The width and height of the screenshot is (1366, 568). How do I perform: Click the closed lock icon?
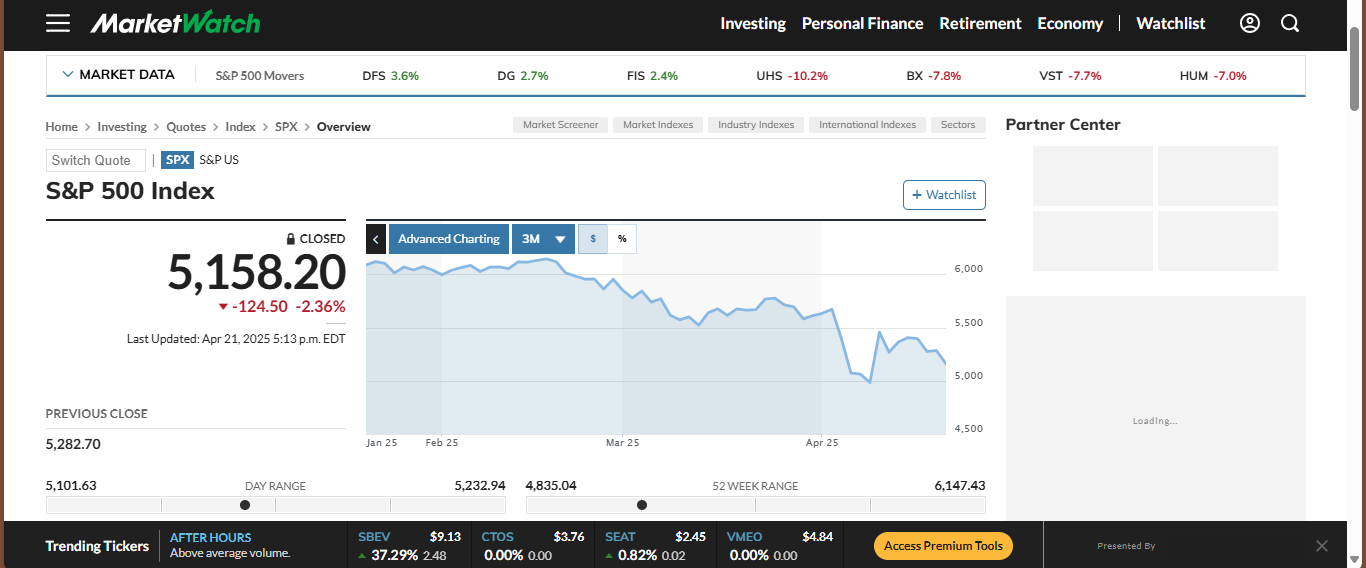[291, 239]
